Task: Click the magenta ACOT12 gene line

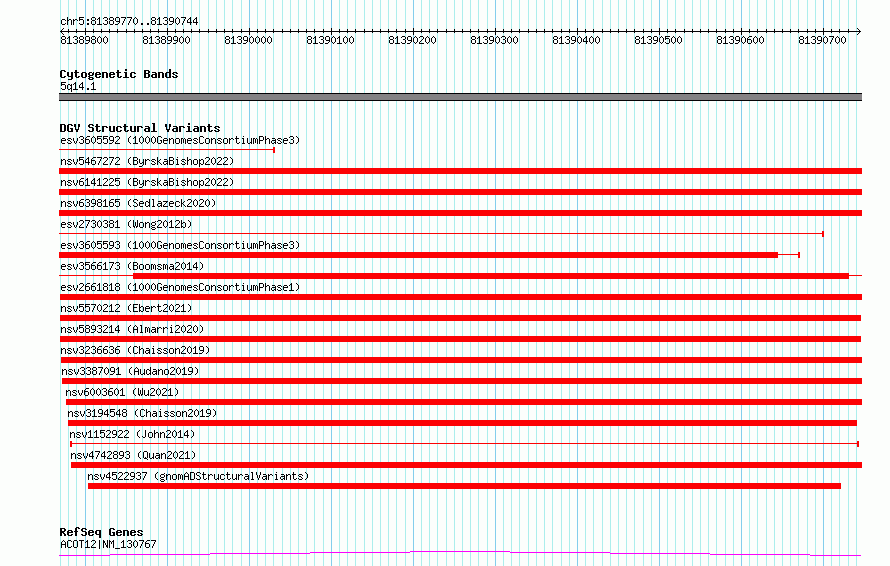Action: (x=460, y=554)
